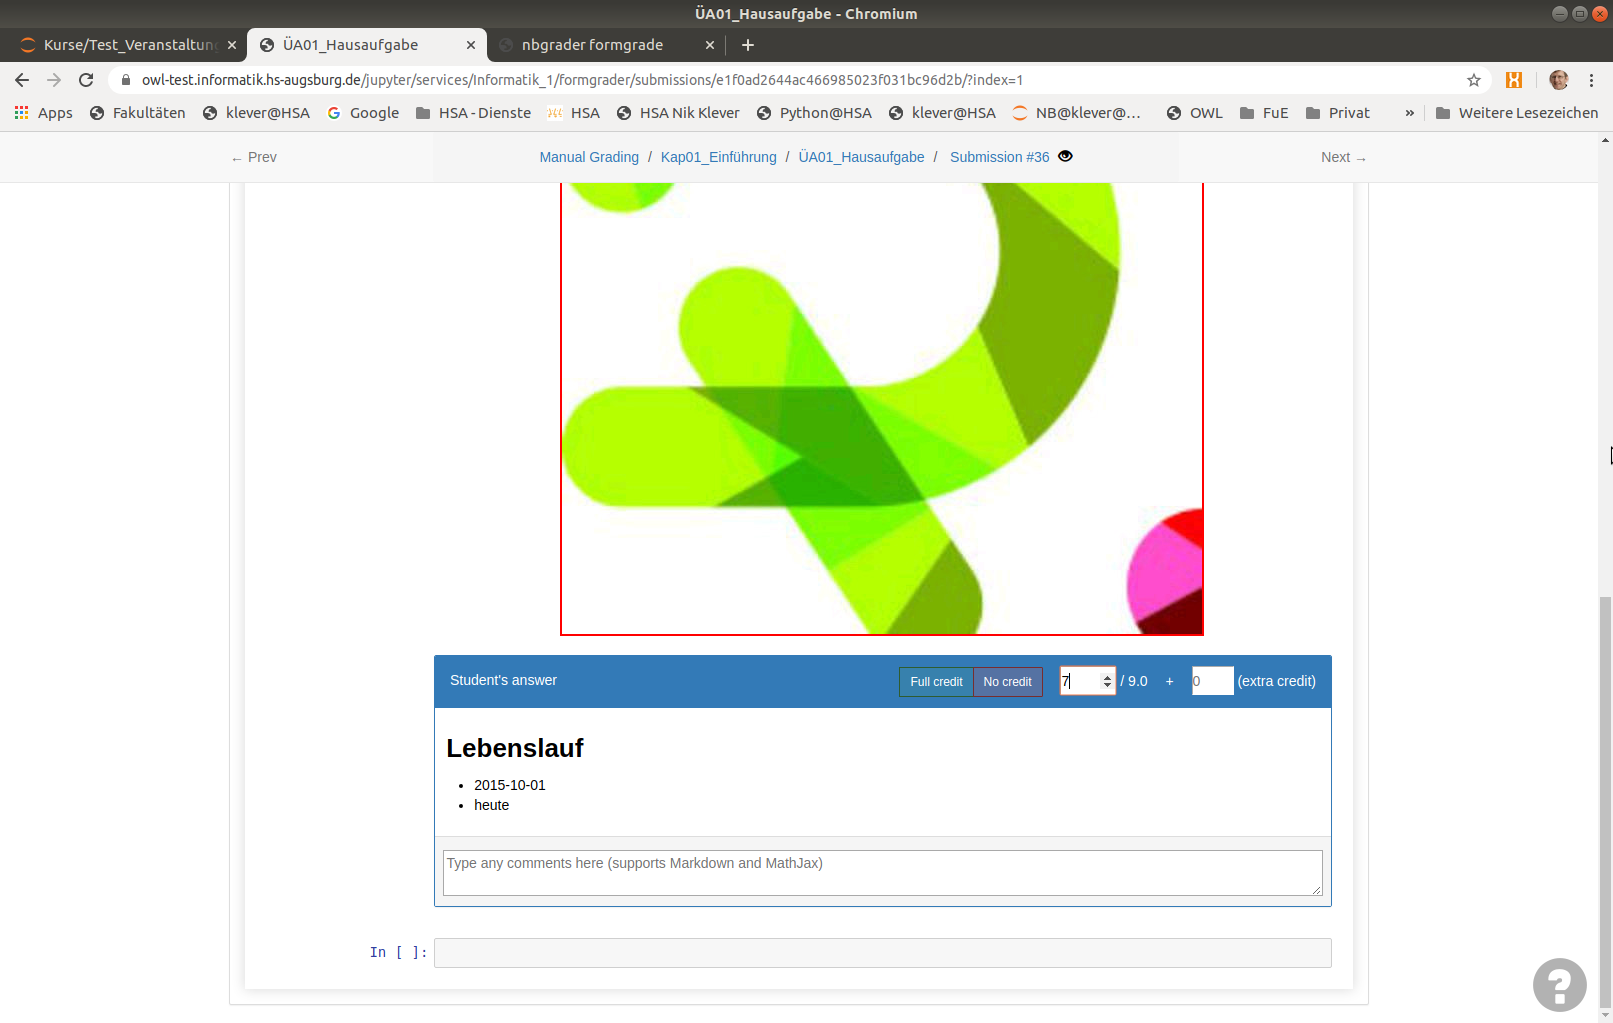This screenshot has width=1613, height=1023.
Task: Open a new browser tab
Action: click(748, 45)
